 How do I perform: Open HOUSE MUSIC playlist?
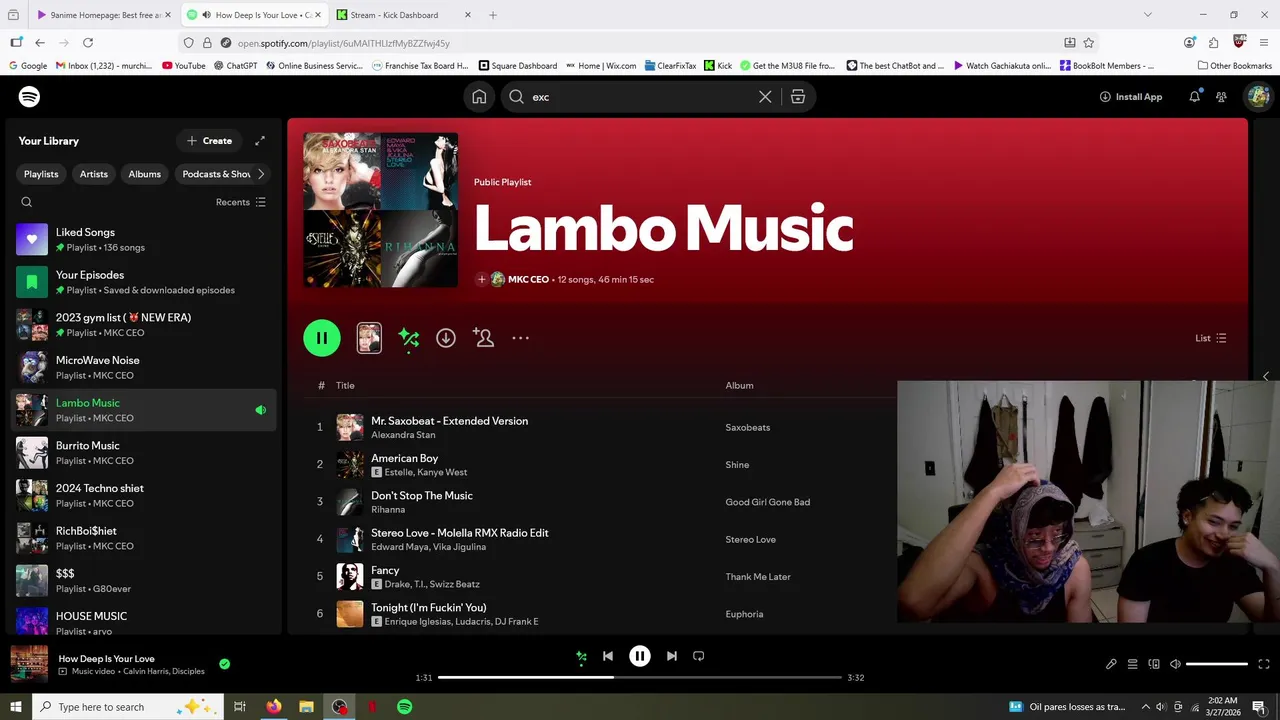[x=144, y=623]
